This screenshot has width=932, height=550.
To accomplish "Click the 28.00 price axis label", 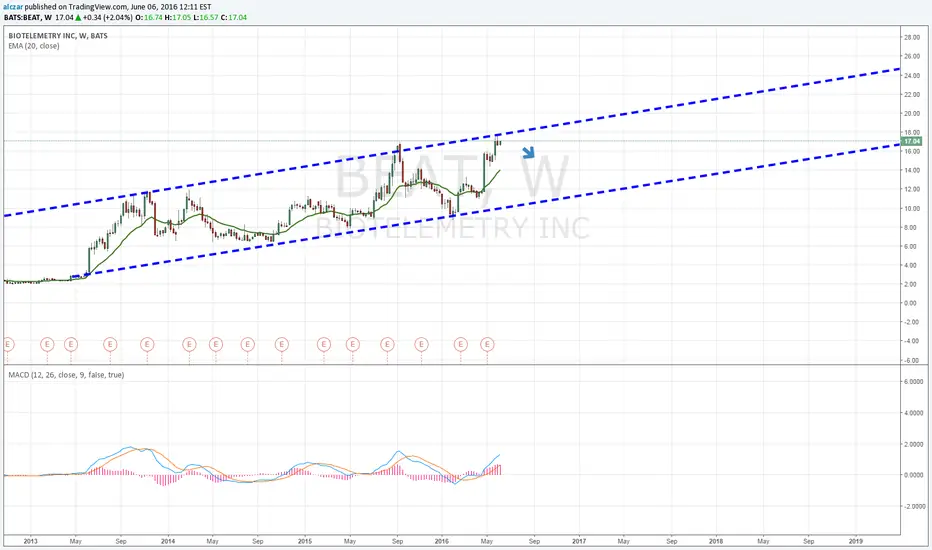I will tap(912, 37).
